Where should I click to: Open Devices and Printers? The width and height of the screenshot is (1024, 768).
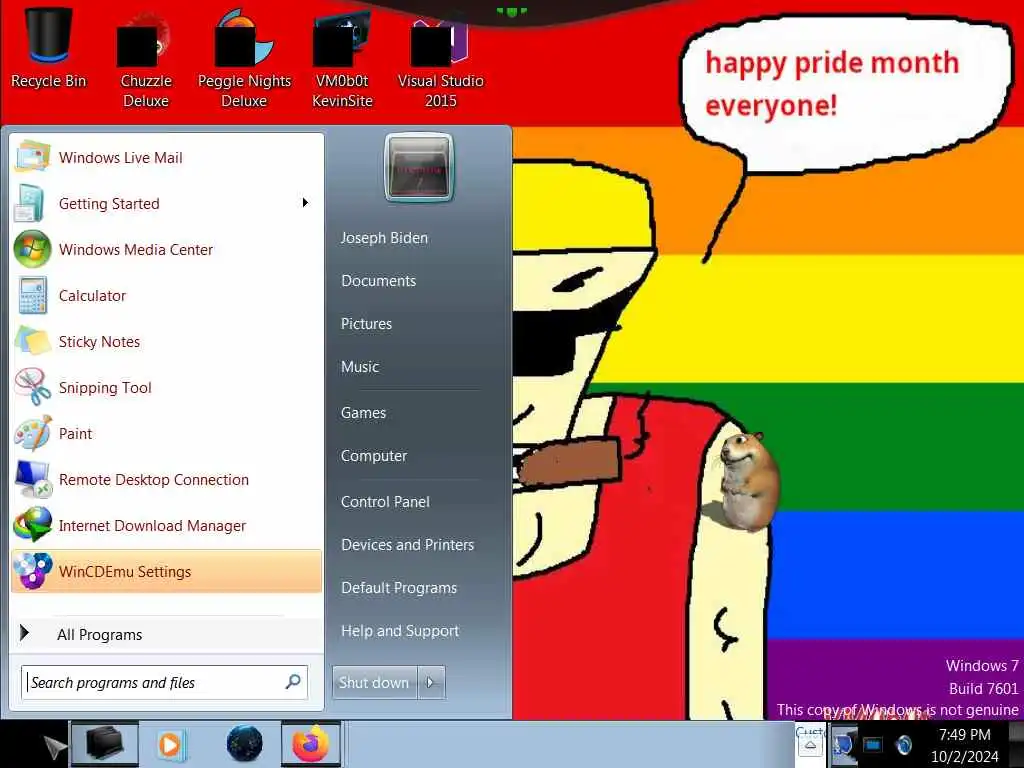[408, 545]
